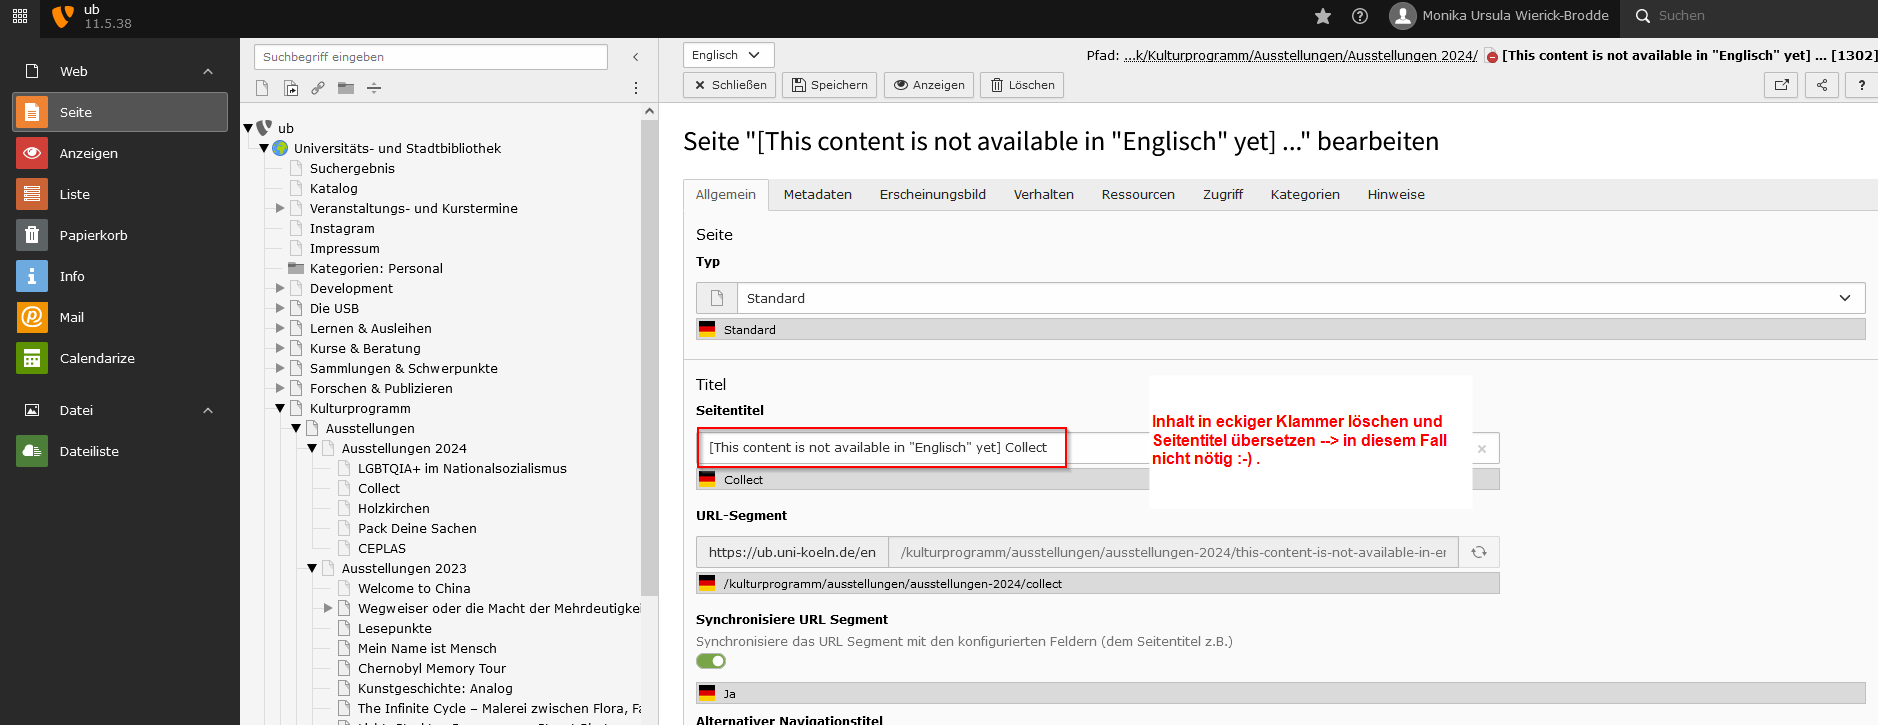Click the Schließen button
The width and height of the screenshot is (1878, 725).
pos(730,85)
